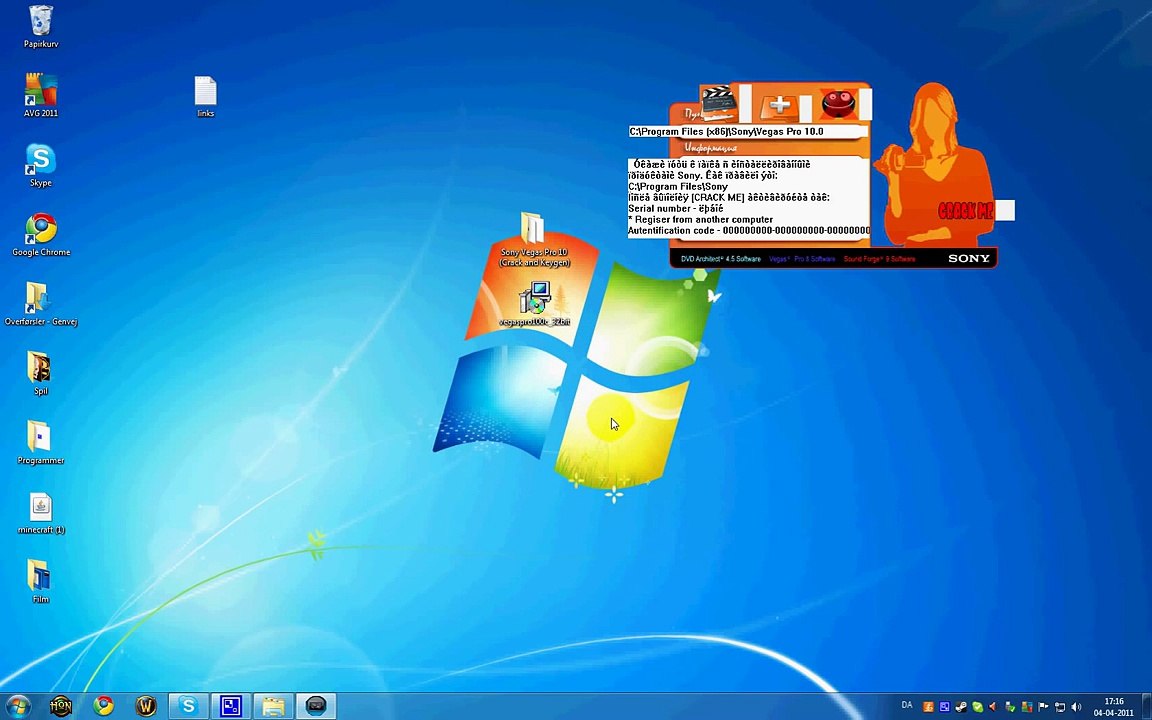Select the Skype desktop shortcut

pyautogui.click(x=40, y=165)
